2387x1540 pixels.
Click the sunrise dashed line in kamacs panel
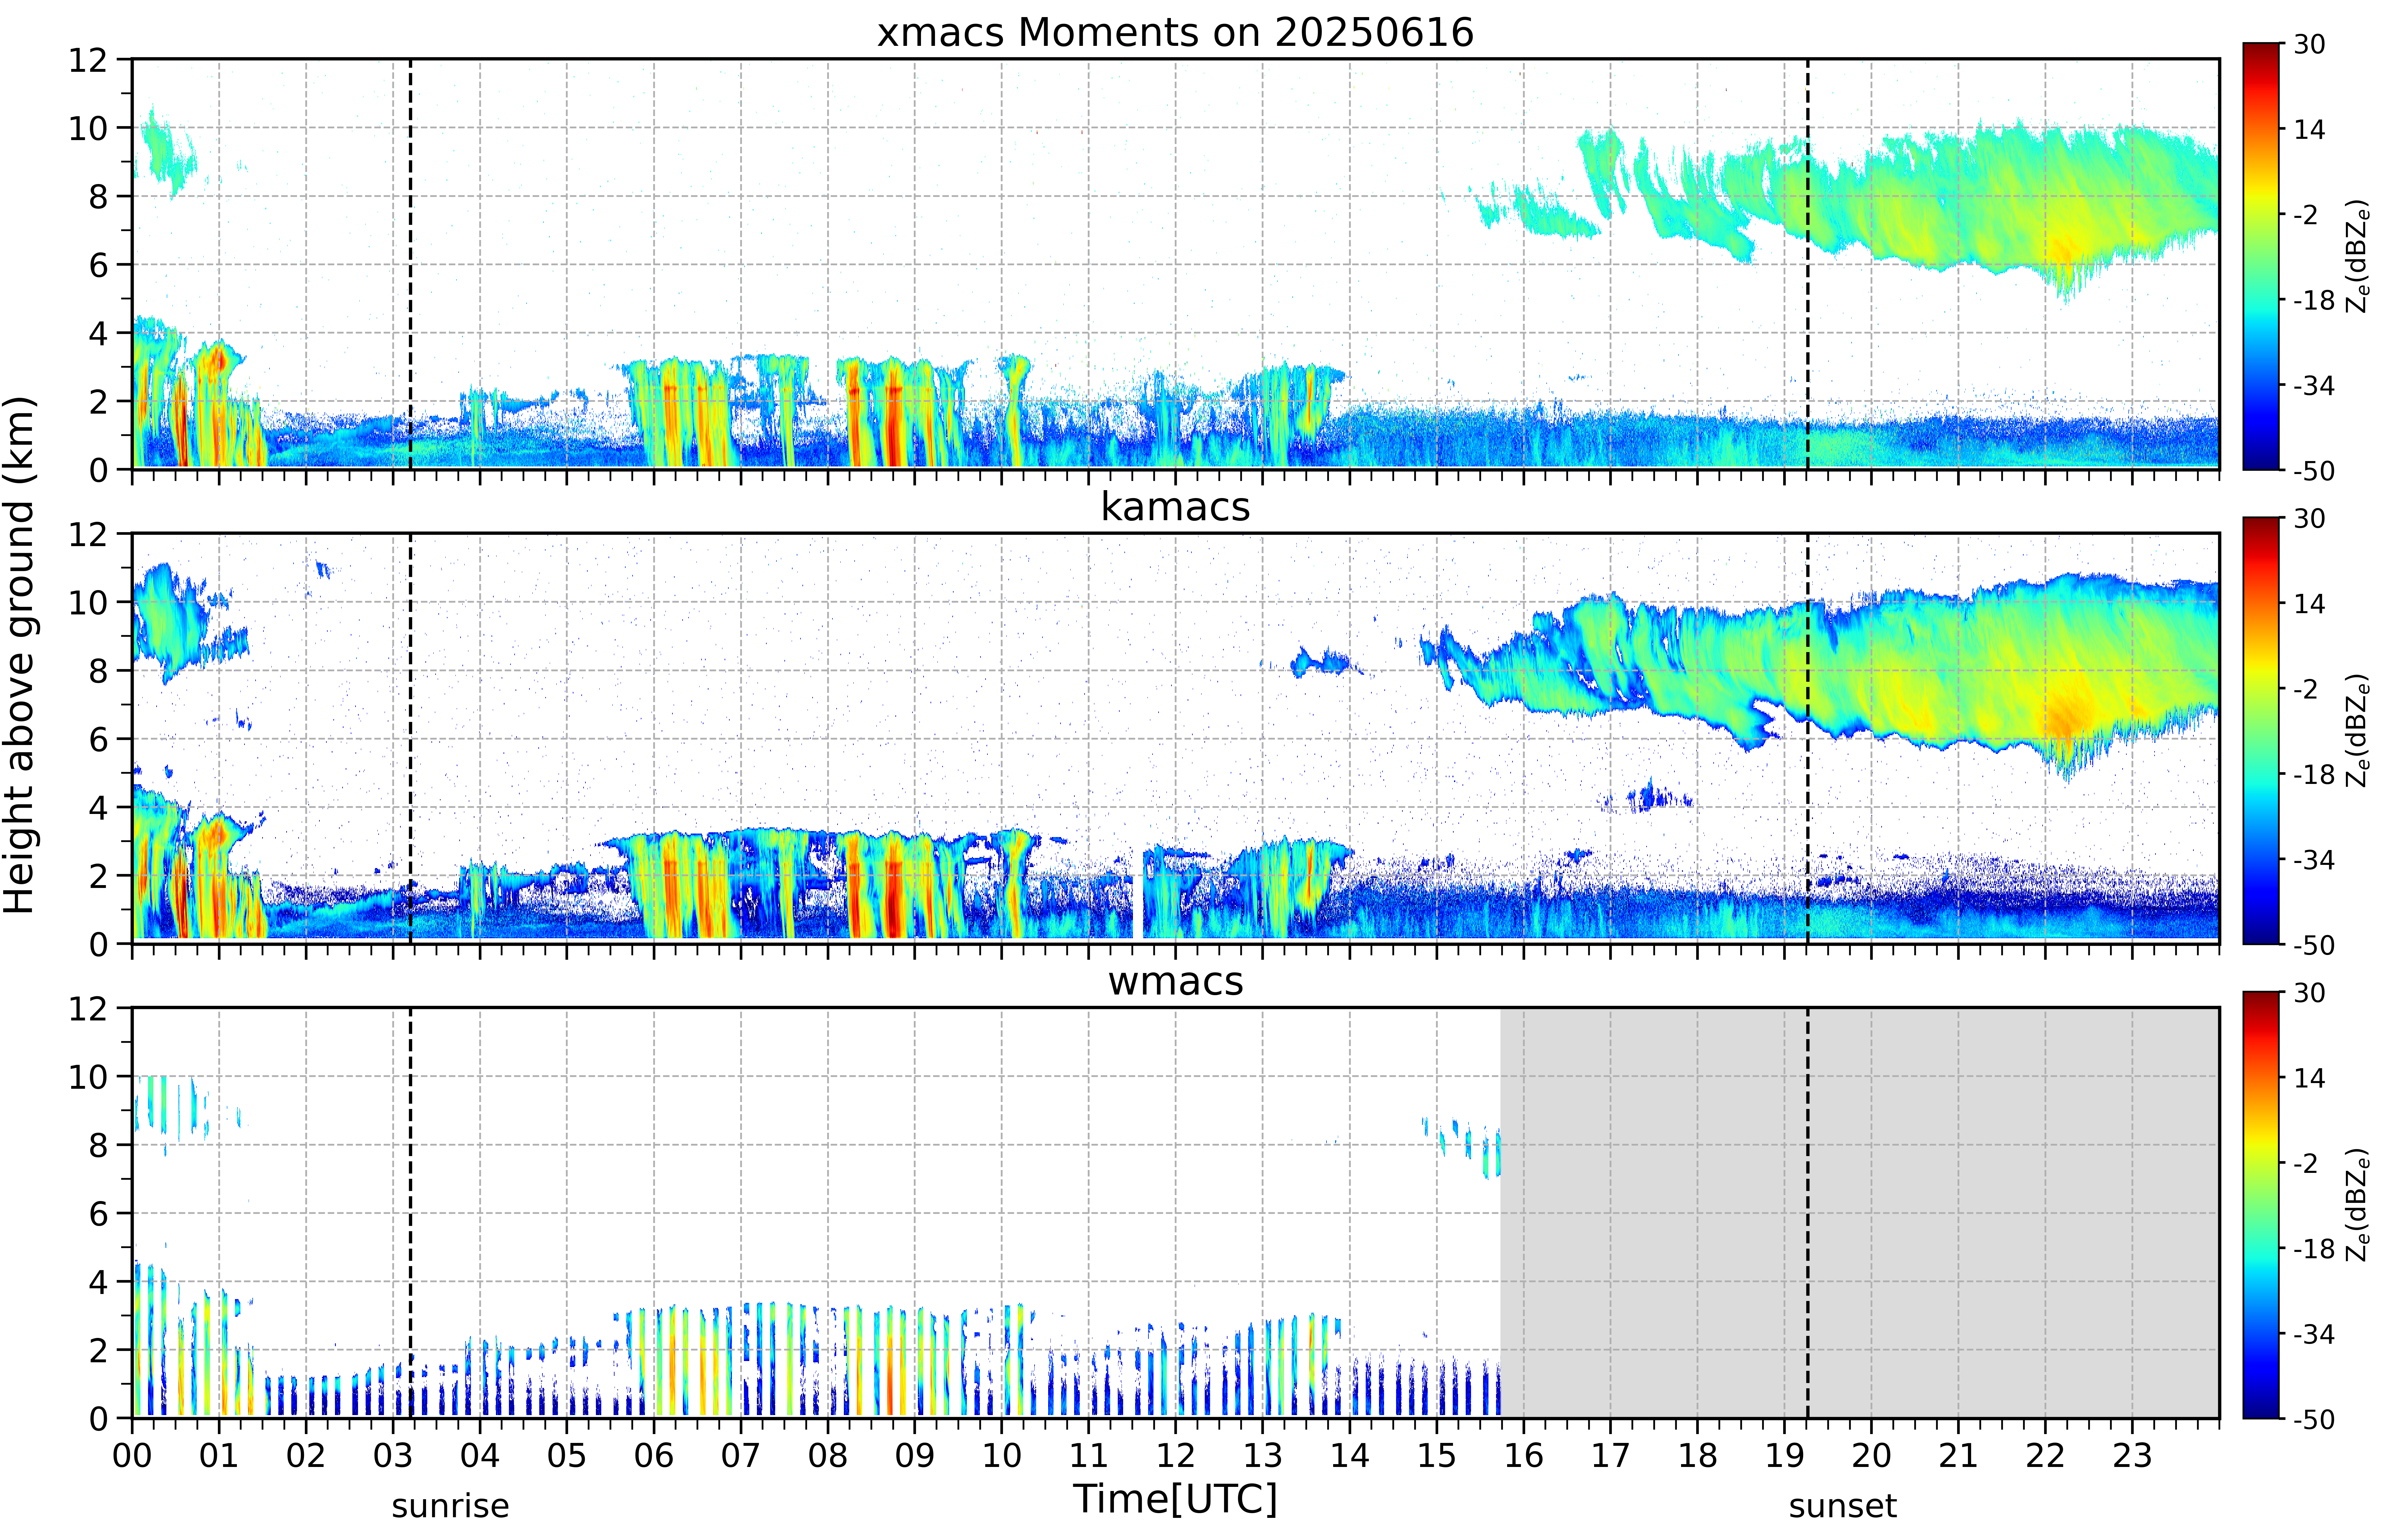point(410,738)
